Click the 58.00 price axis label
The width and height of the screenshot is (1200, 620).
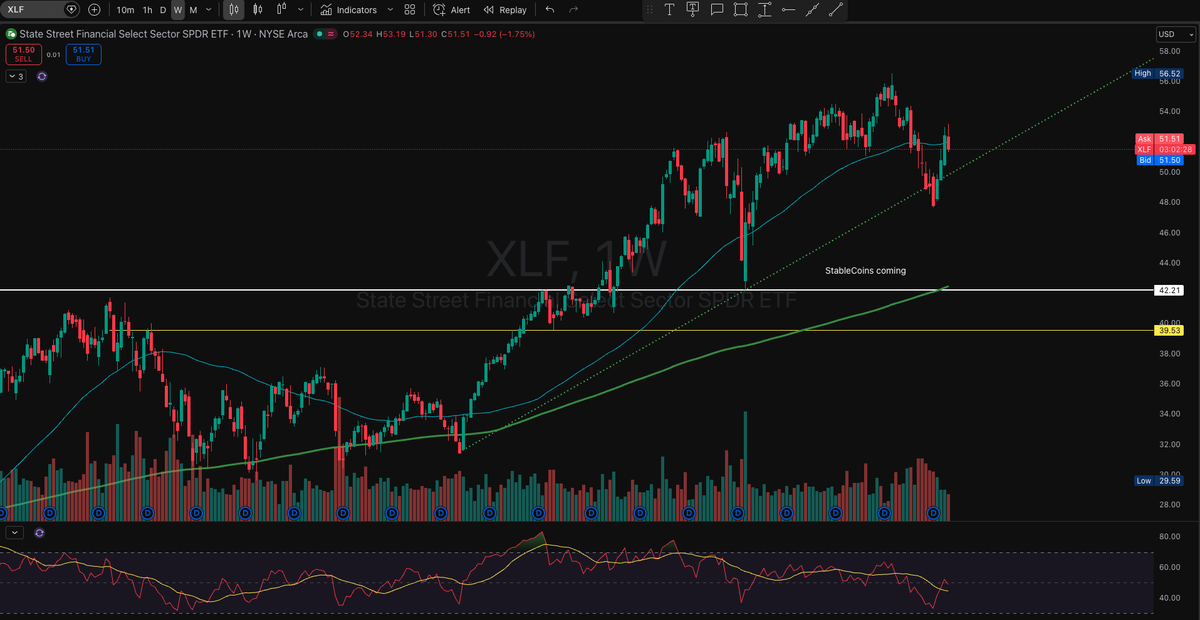(1170, 50)
